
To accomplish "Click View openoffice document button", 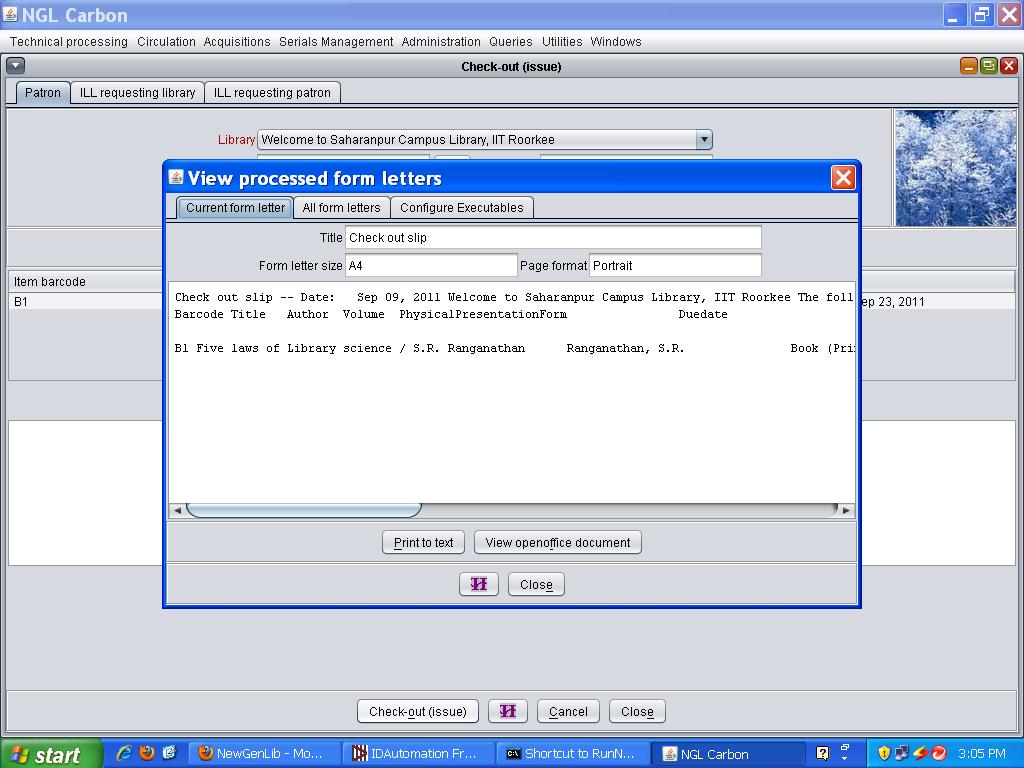I will [557, 542].
